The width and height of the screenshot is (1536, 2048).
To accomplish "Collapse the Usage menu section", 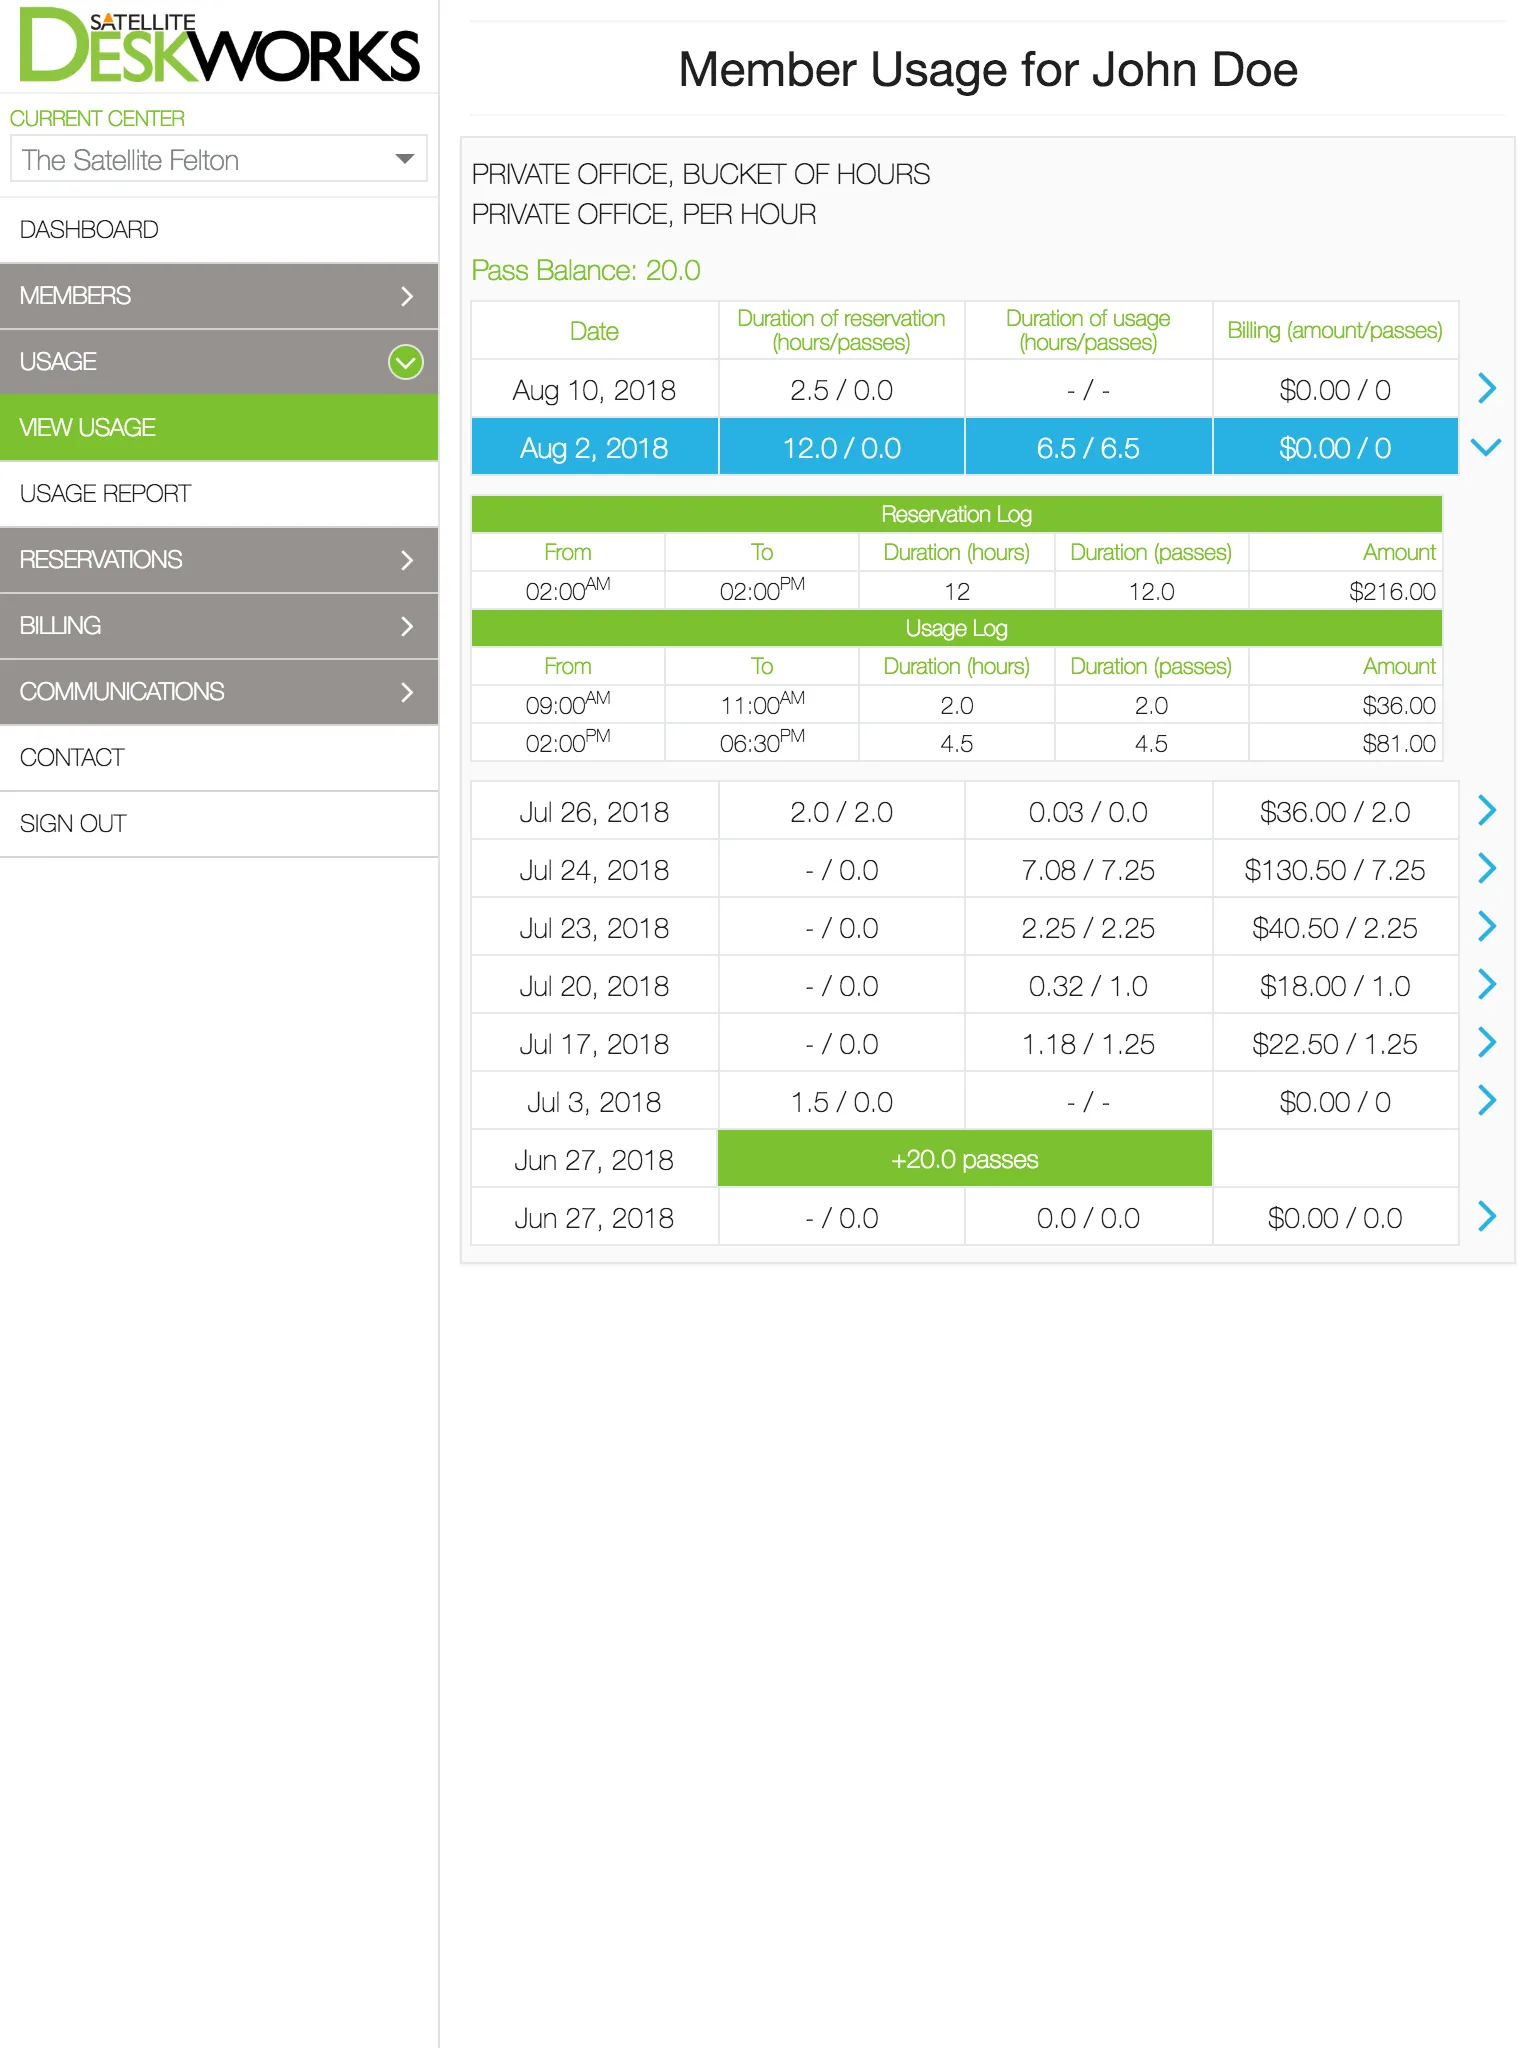I will 219,362.
